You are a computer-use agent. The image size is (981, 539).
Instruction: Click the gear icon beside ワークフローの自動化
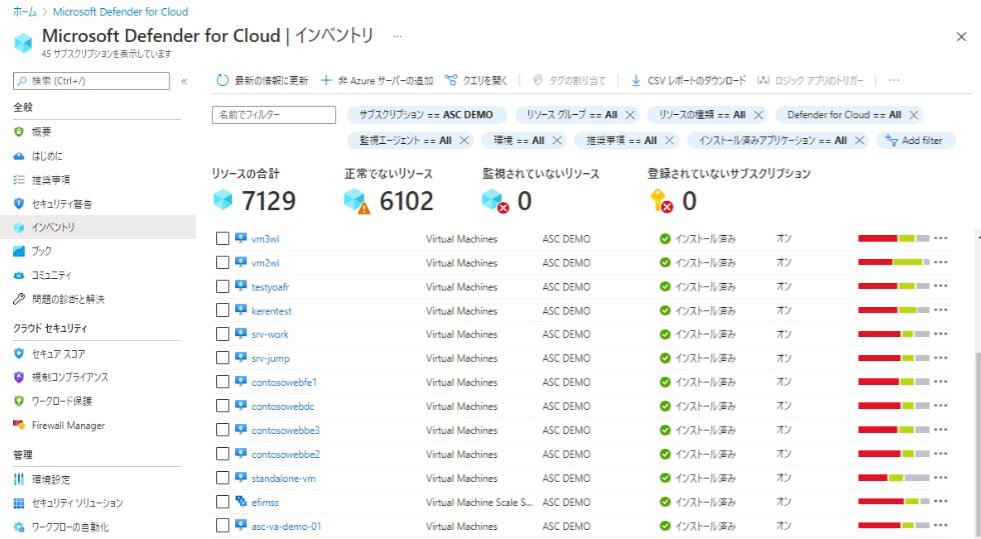[19, 527]
